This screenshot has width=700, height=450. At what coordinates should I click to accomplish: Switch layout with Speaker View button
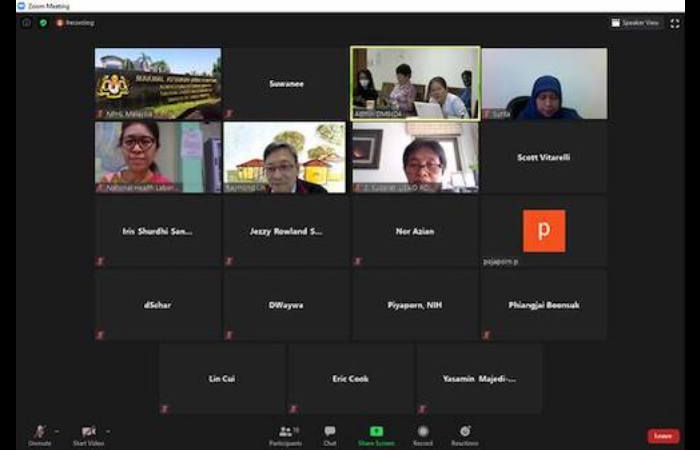pos(636,23)
